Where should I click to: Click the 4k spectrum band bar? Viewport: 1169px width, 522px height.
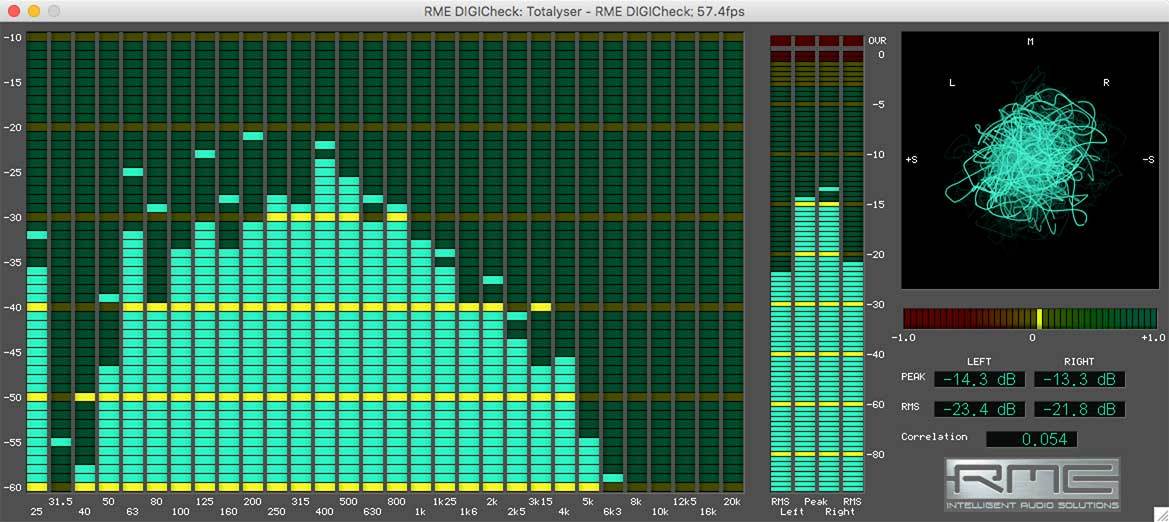564,424
